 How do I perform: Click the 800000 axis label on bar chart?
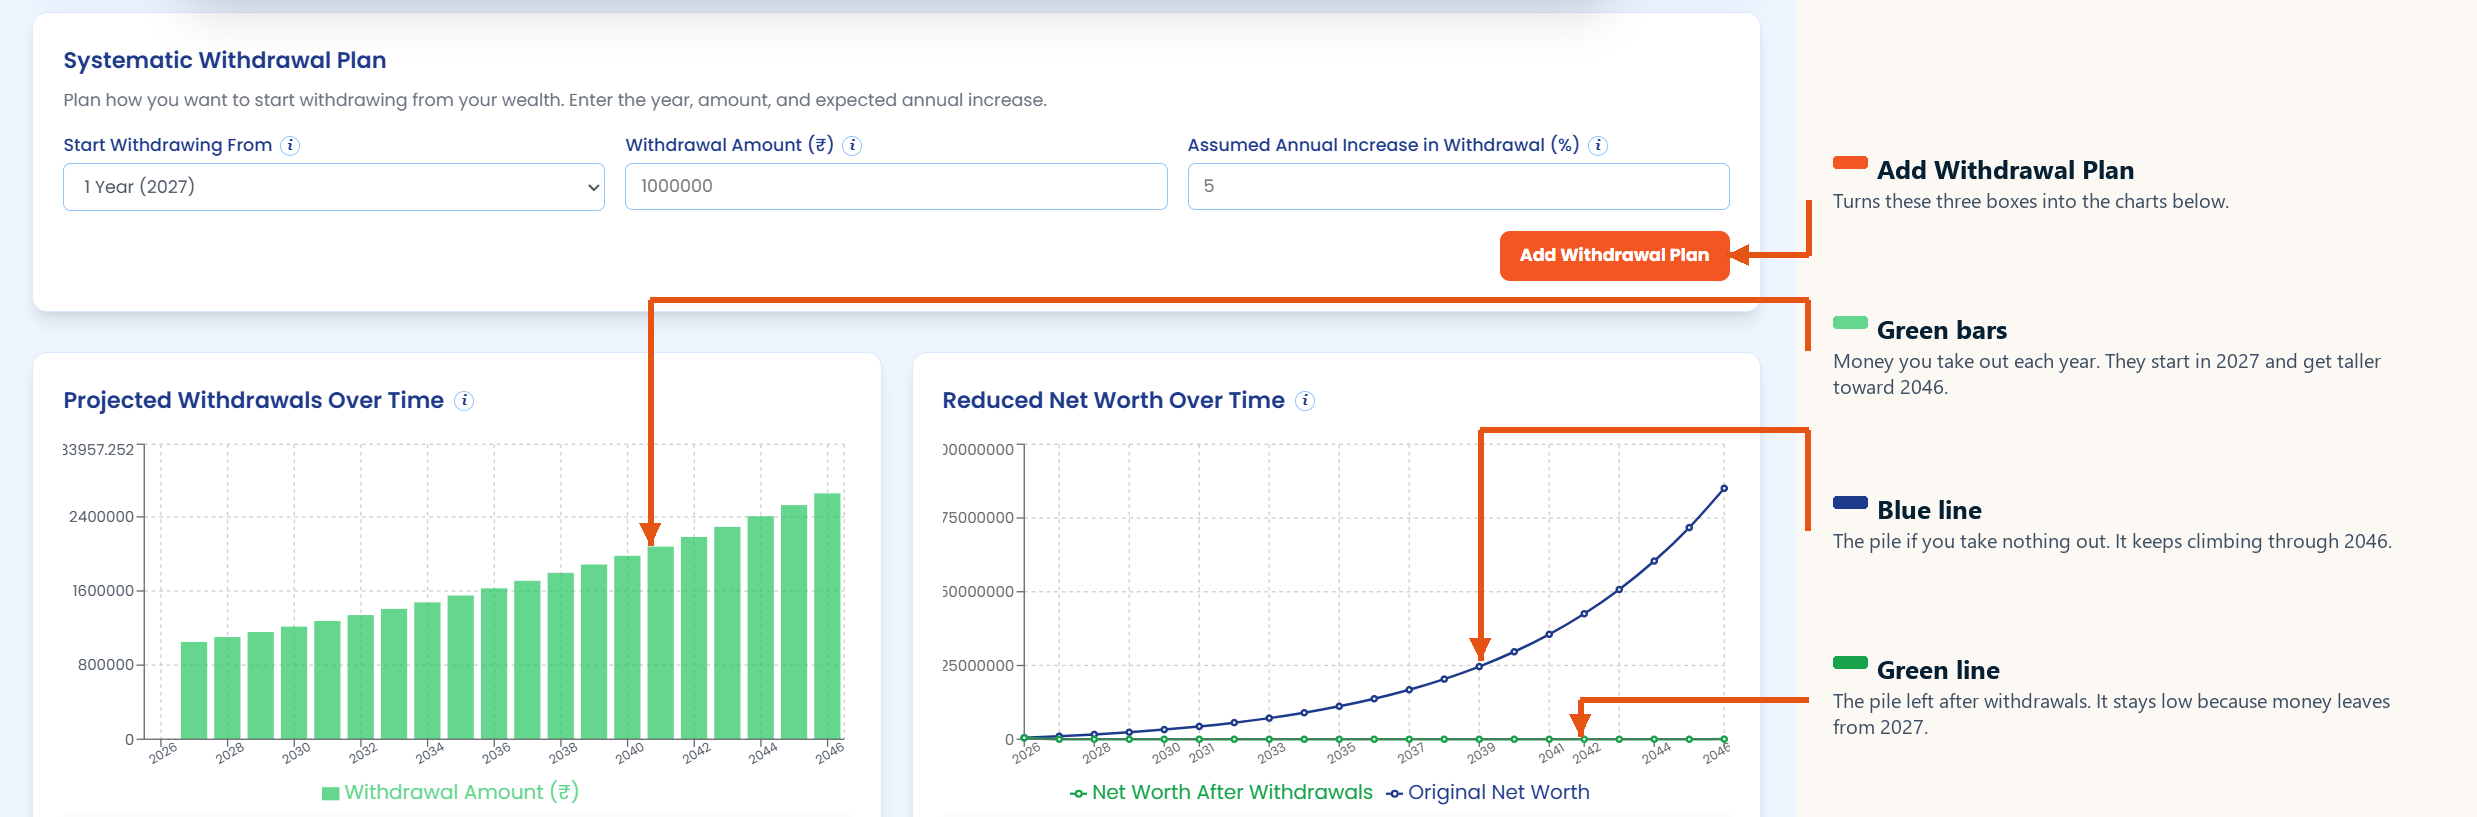tap(106, 665)
